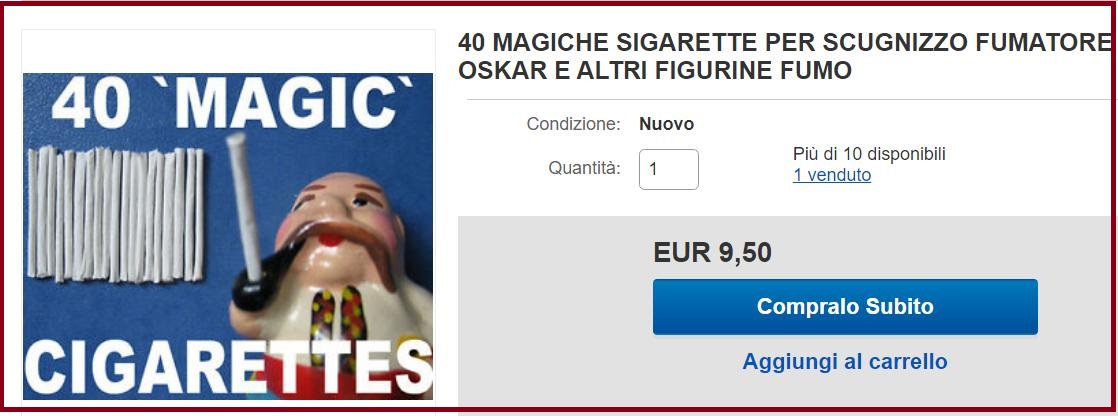Add item via Aggiungi al carrello

(845, 361)
